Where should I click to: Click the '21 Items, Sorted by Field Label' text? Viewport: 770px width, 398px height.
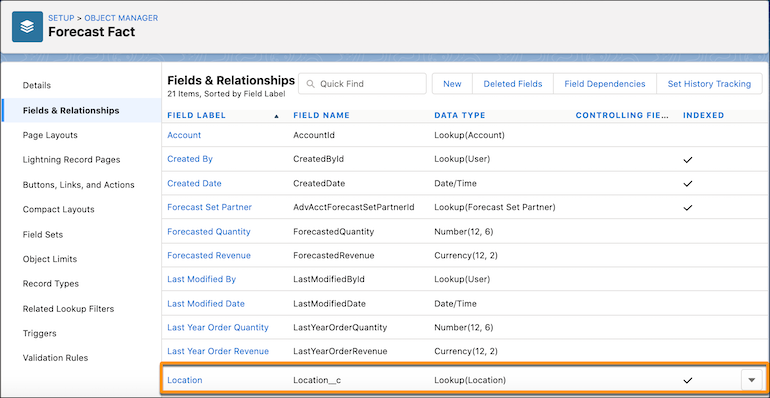[226, 93]
